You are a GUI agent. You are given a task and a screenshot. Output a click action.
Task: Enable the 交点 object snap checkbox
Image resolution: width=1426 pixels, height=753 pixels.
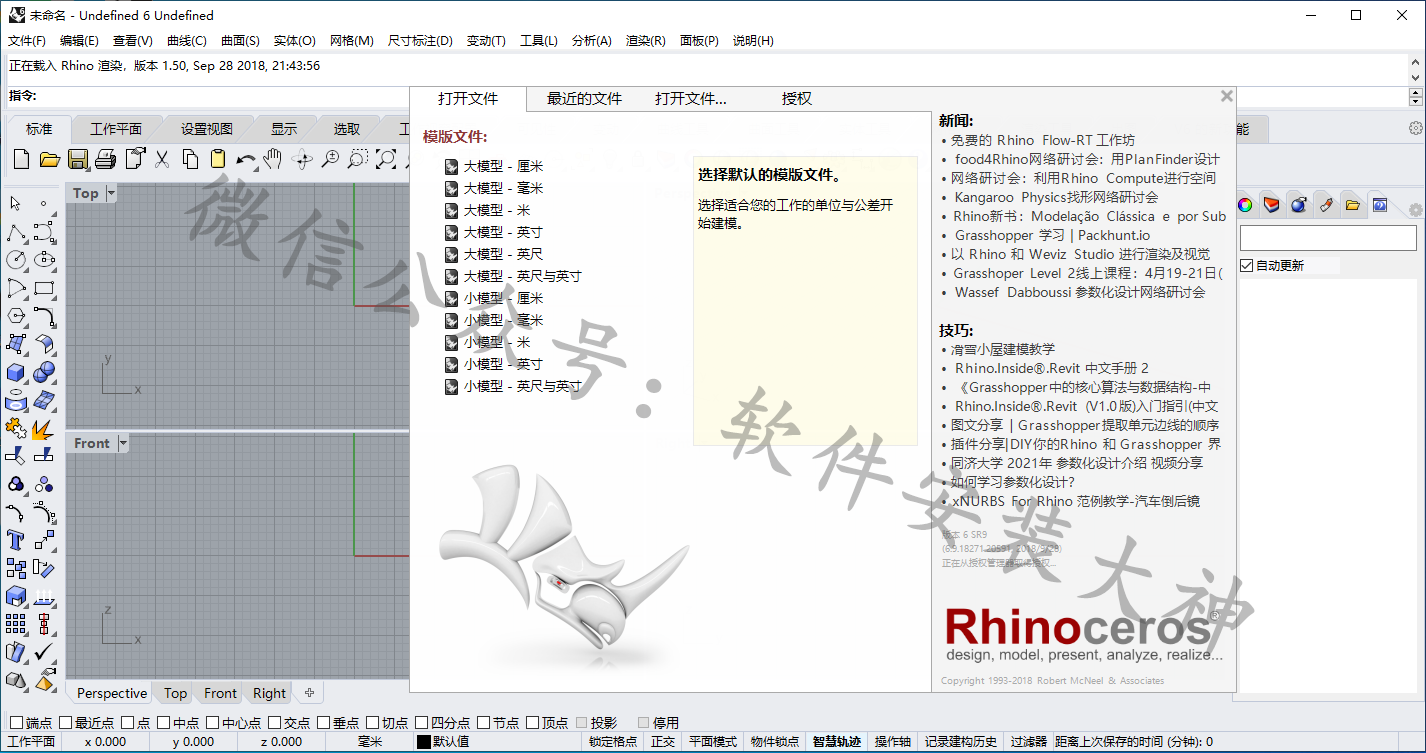[274, 723]
